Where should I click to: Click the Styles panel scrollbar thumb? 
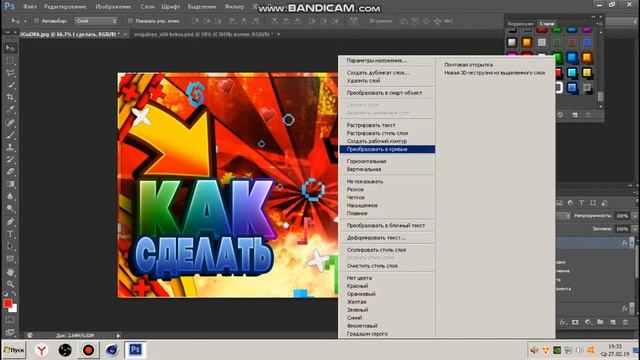click(600, 96)
